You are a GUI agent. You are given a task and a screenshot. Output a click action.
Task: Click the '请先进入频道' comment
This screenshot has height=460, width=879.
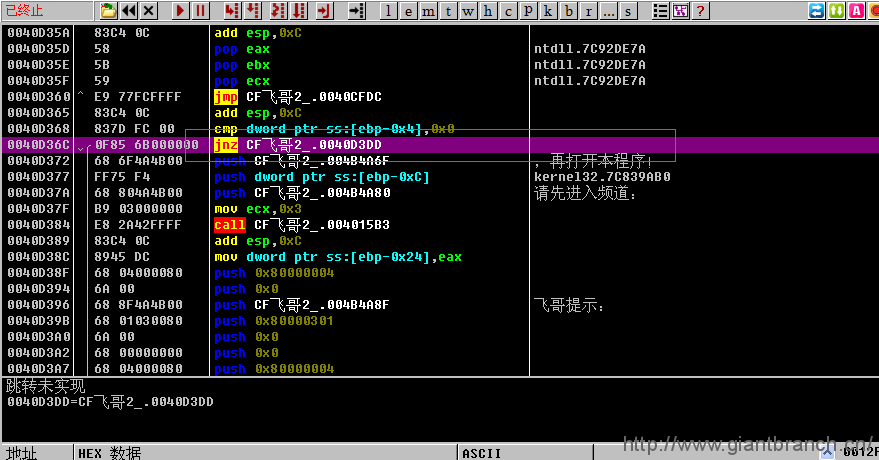click(585, 193)
